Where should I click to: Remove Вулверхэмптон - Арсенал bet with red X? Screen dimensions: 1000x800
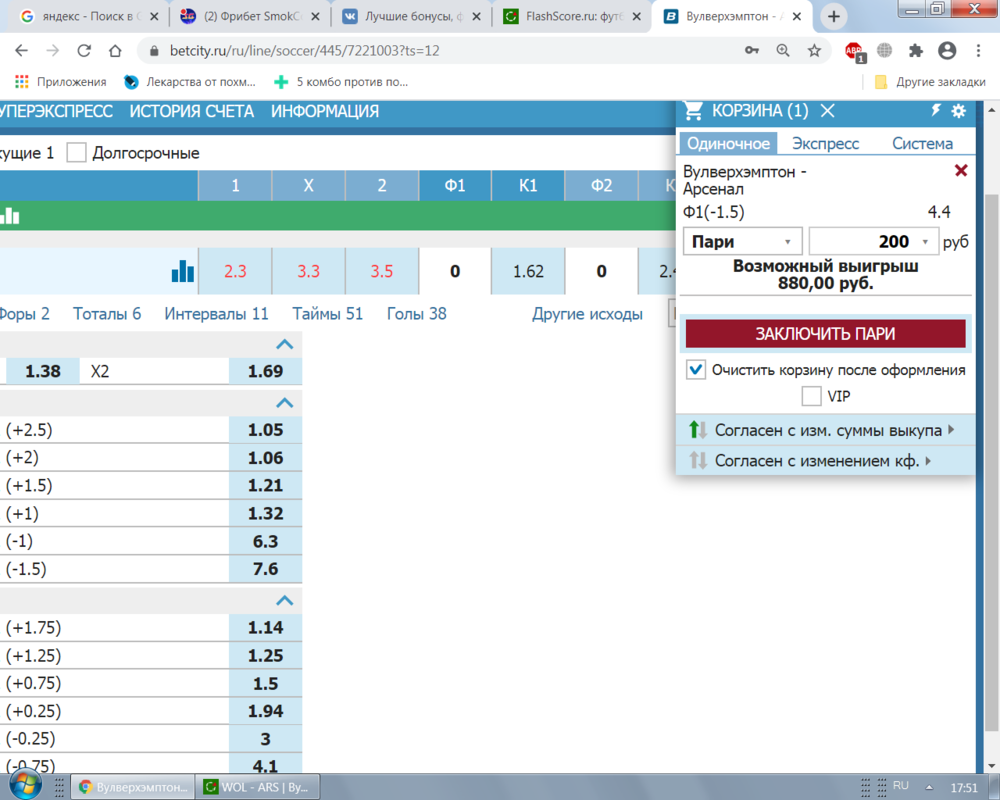pyautogui.click(x=961, y=170)
